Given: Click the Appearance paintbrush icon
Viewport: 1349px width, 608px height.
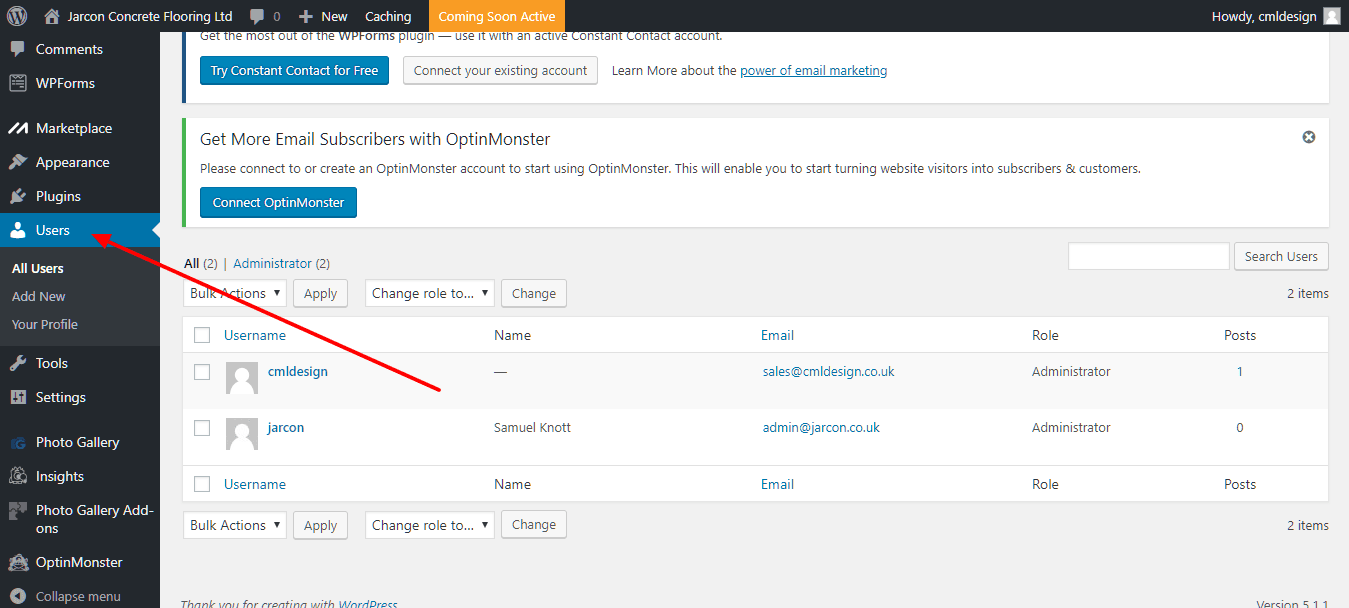Looking at the screenshot, I should (x=18, y=162).
